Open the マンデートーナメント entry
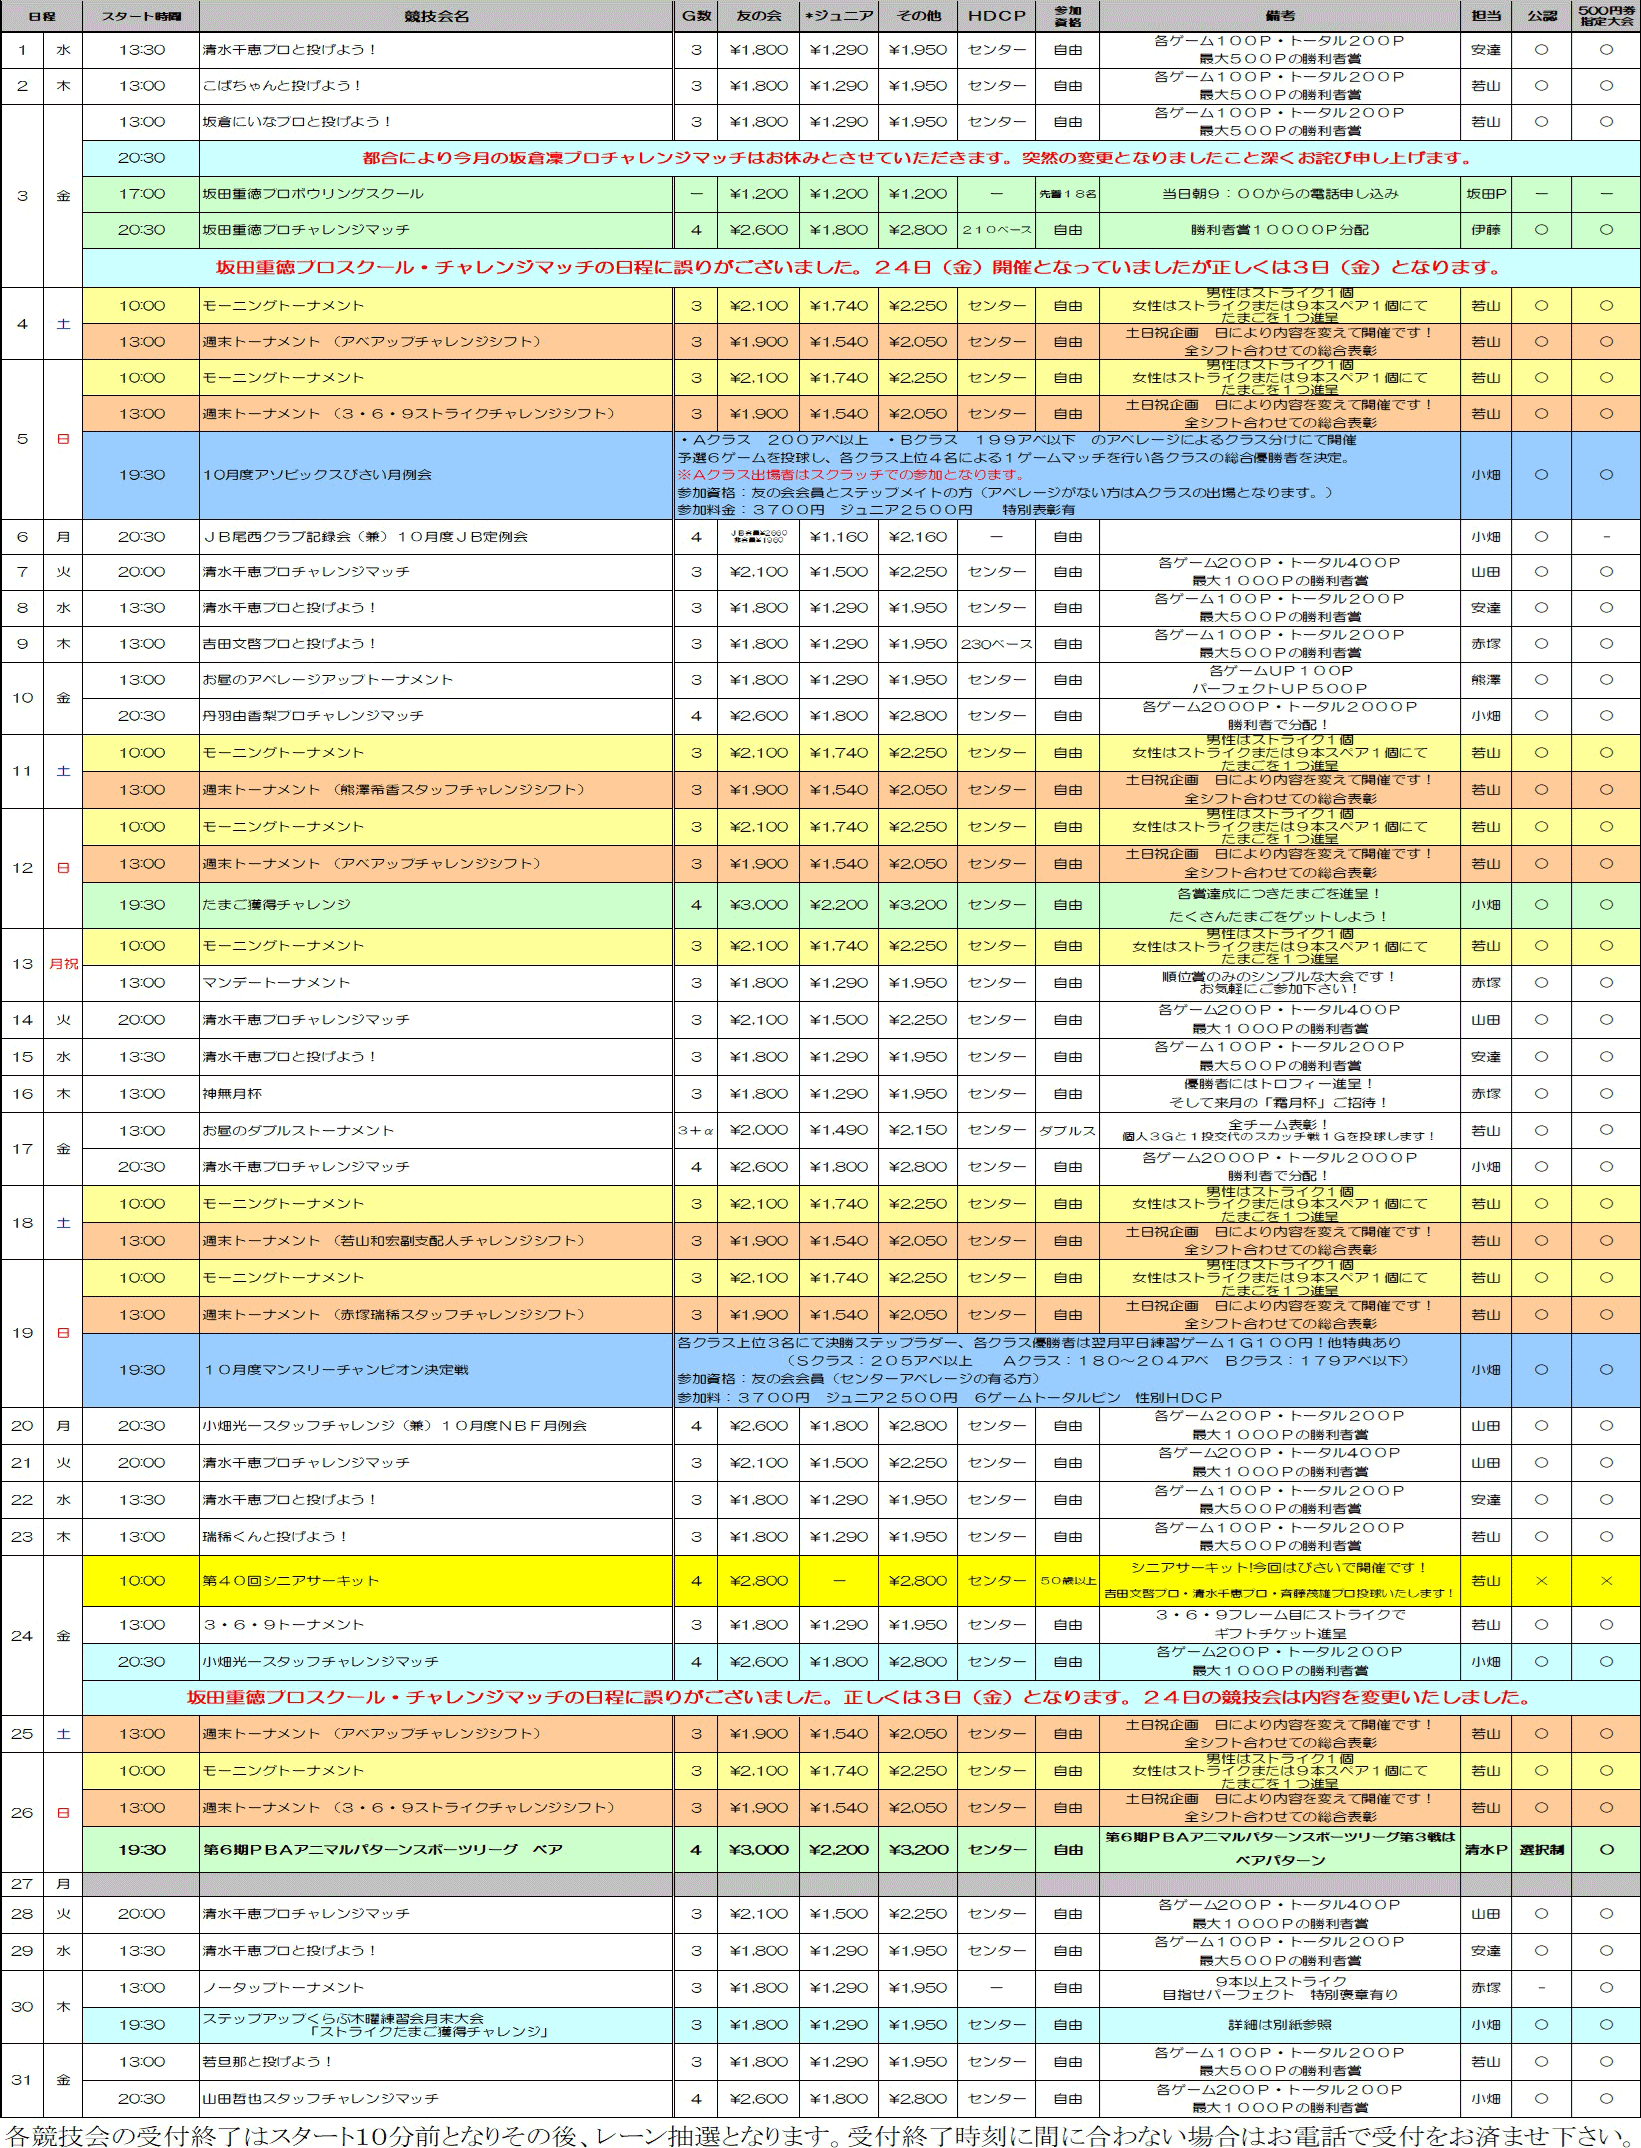1641x2148 pixels. pyautogui.click(x=277, y=983)
